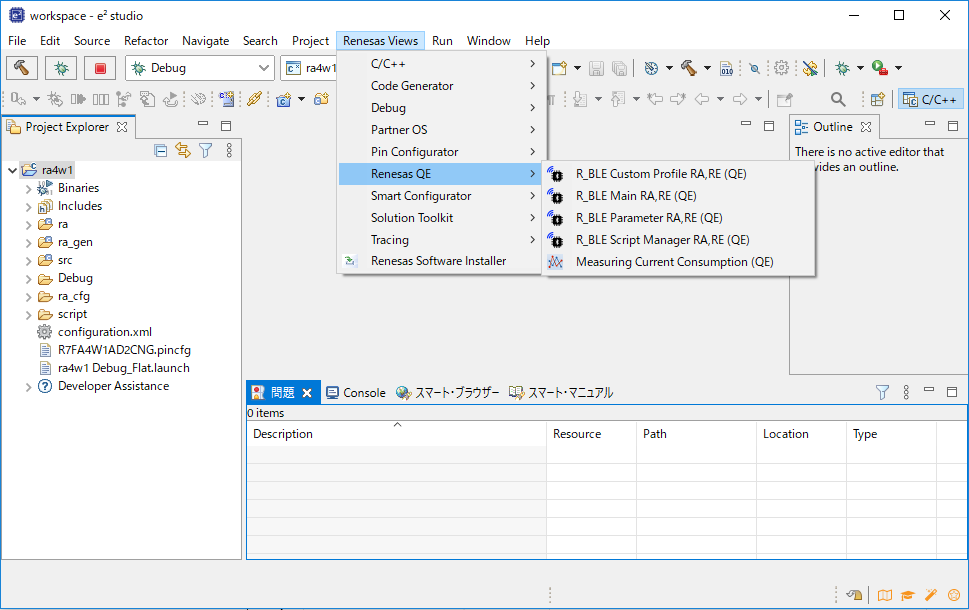Filter the Problems view with funnel icon
Image resolution: width=969 pixels, height=610 pixels.
(882, 392)
